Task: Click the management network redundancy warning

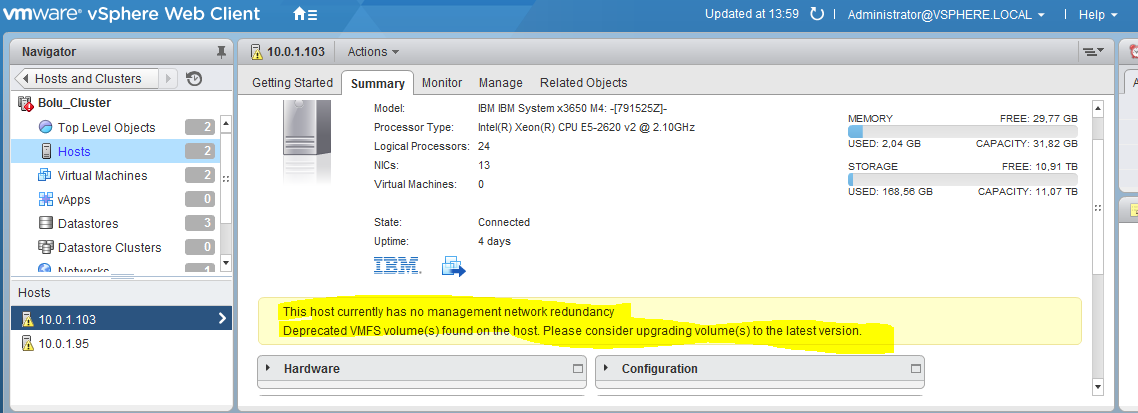Action: [449, 312]
